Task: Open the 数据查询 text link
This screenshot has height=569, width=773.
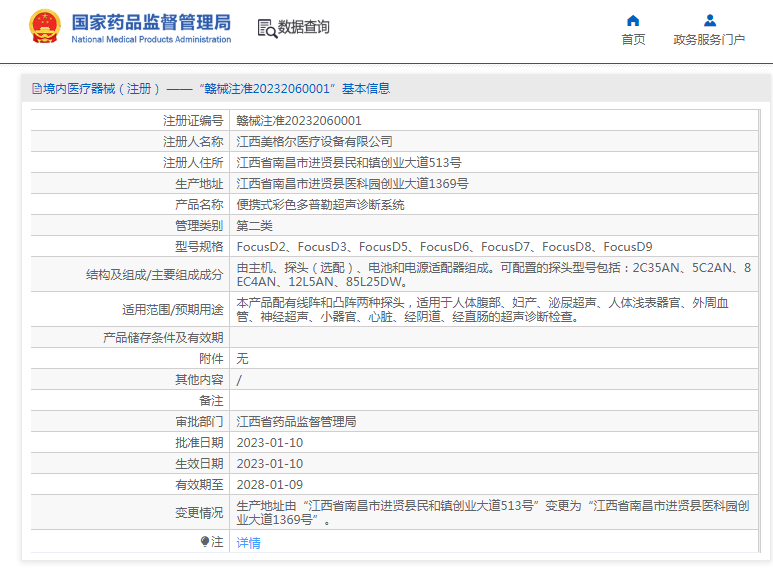Action: 303,28
